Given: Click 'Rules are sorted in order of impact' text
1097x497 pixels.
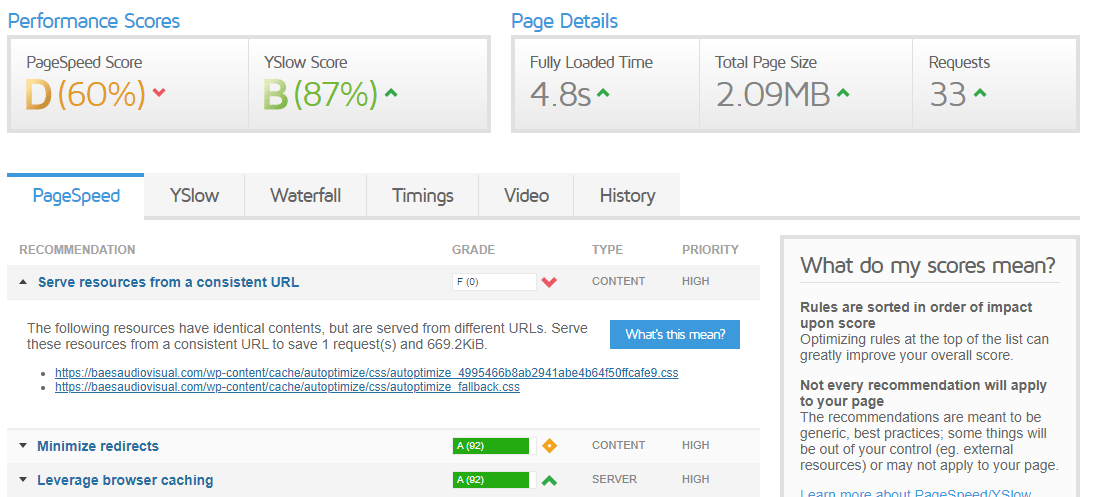Looking at the screenshot, I should point(916,315).
